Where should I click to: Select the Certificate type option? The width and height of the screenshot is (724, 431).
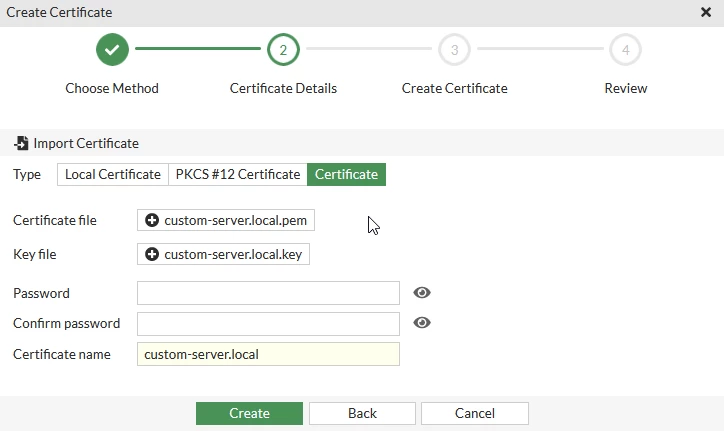tap(346, 174)
